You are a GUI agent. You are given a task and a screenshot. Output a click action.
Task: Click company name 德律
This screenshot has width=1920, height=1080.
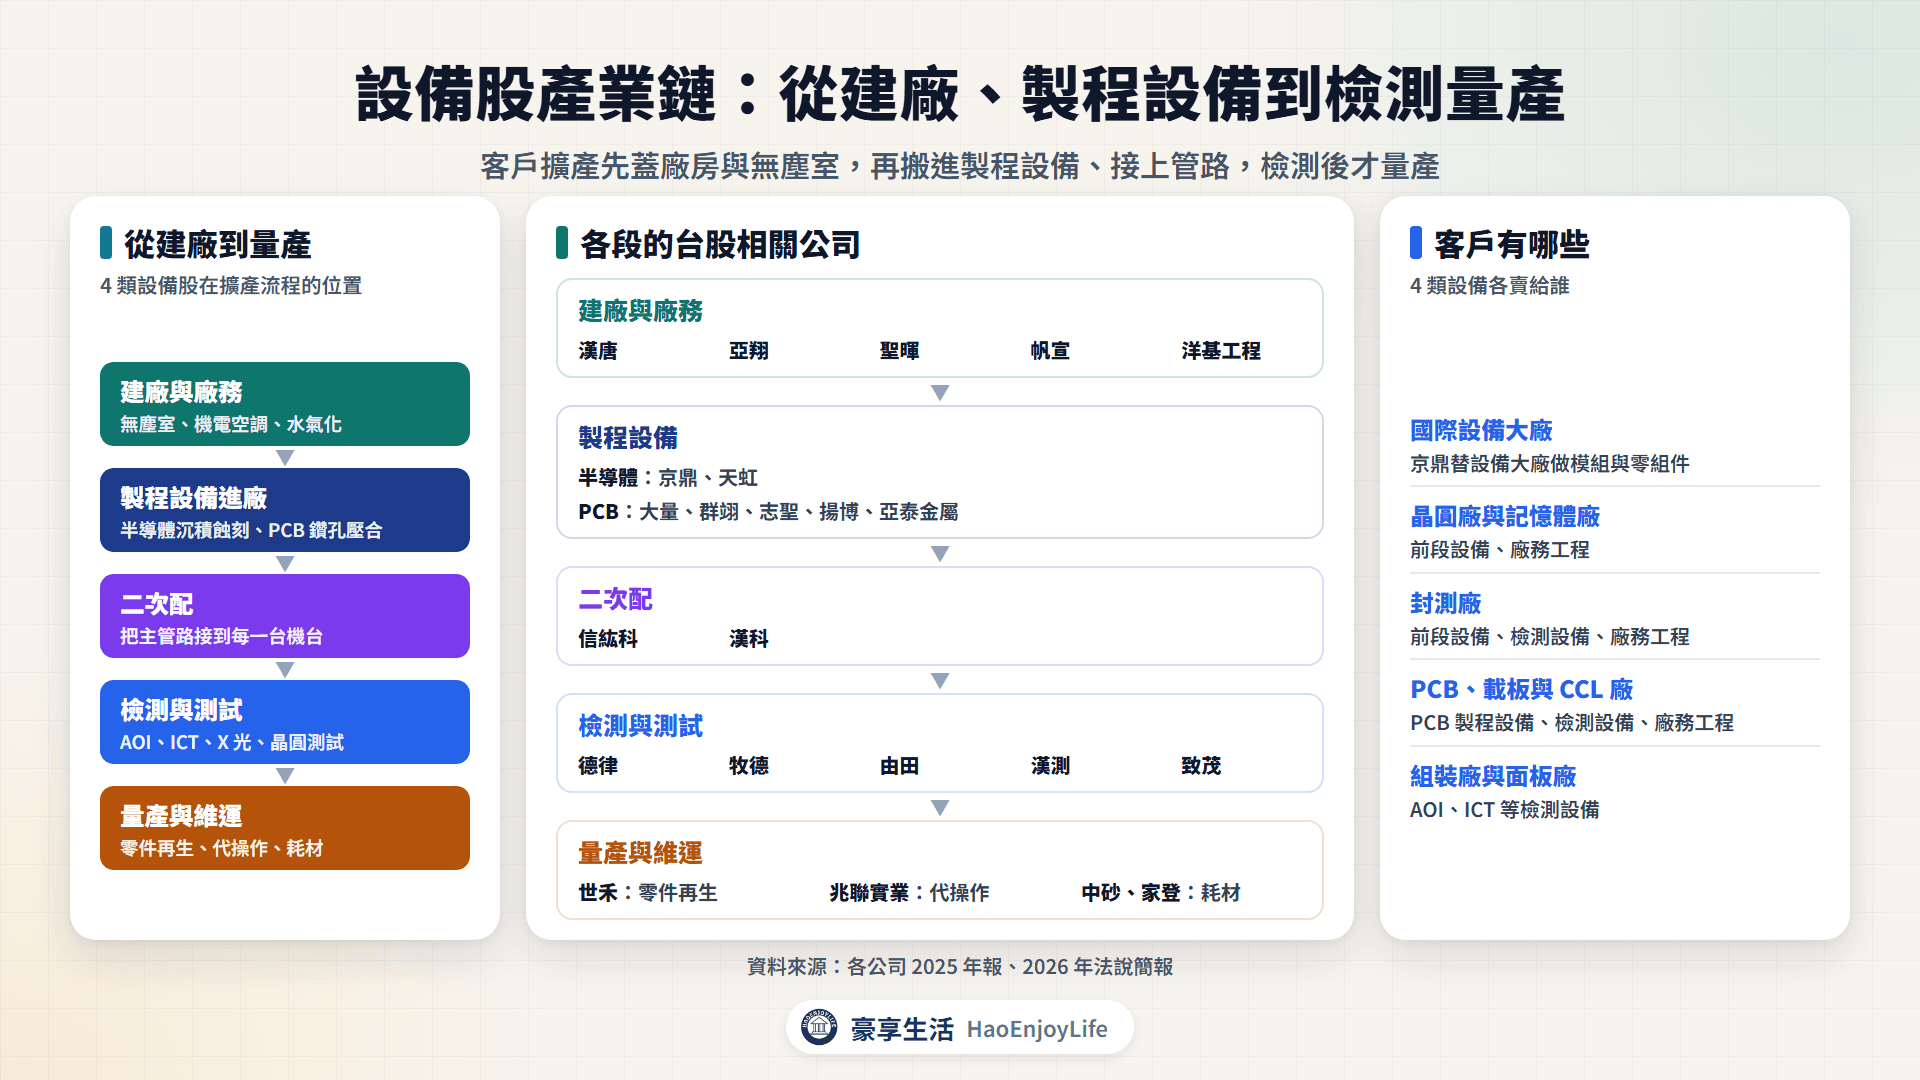click(x=598, y=766)
